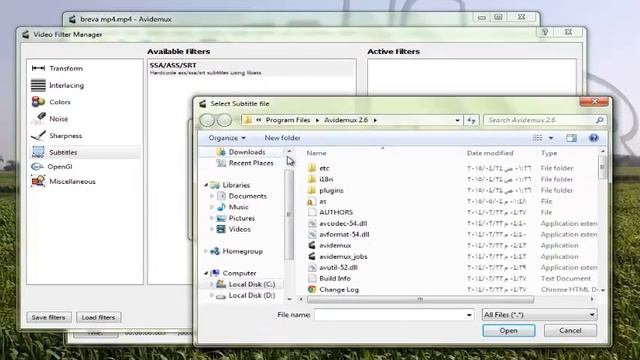Open the address bar history dropdown

point(457,120)
